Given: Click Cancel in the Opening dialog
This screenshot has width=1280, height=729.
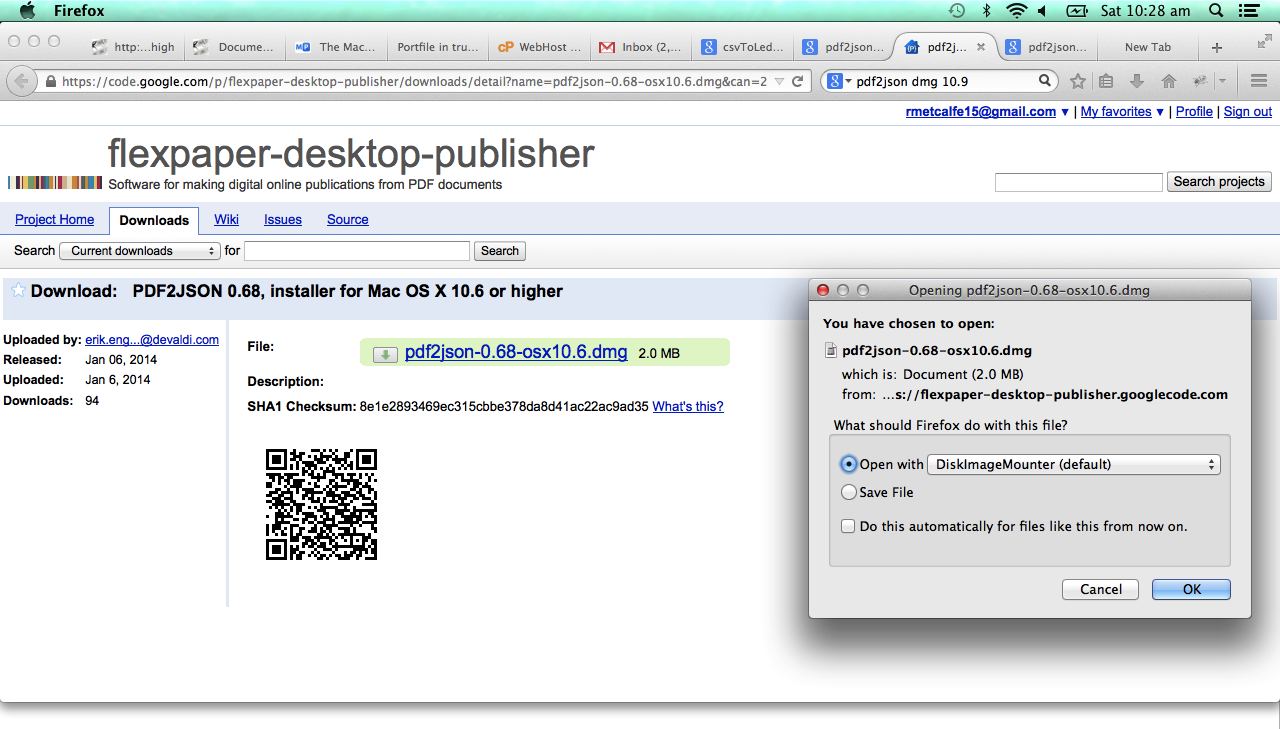Looking at the screenshot, I should coord(1101,589).
